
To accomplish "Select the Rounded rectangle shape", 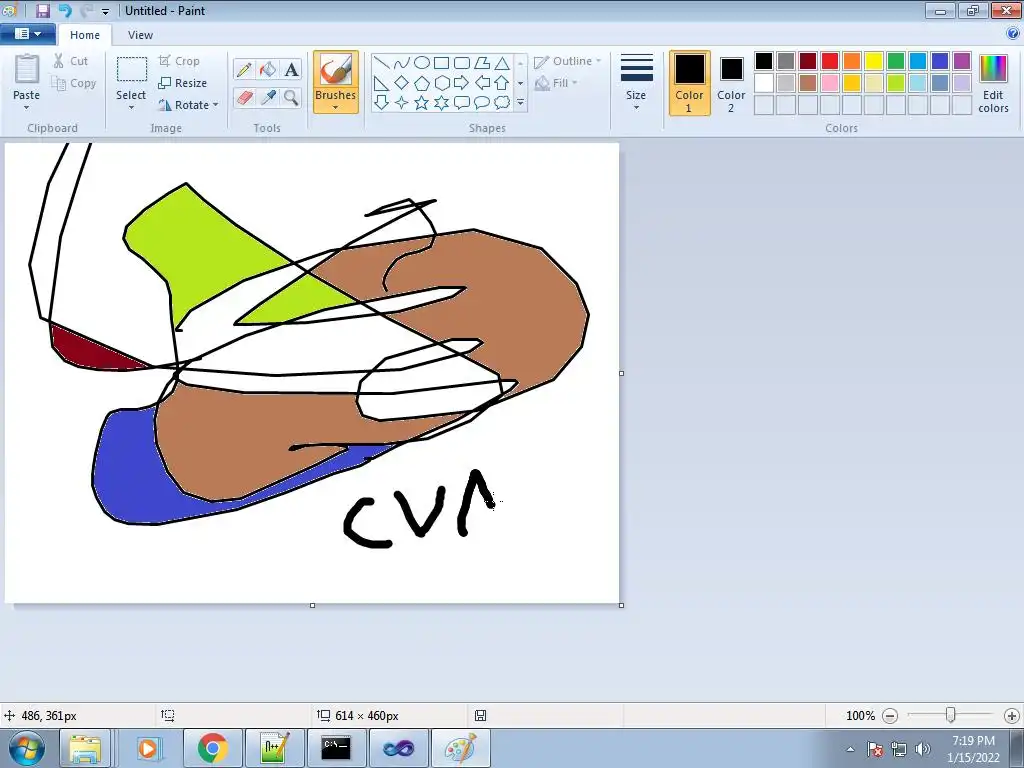I will point(462,63).
